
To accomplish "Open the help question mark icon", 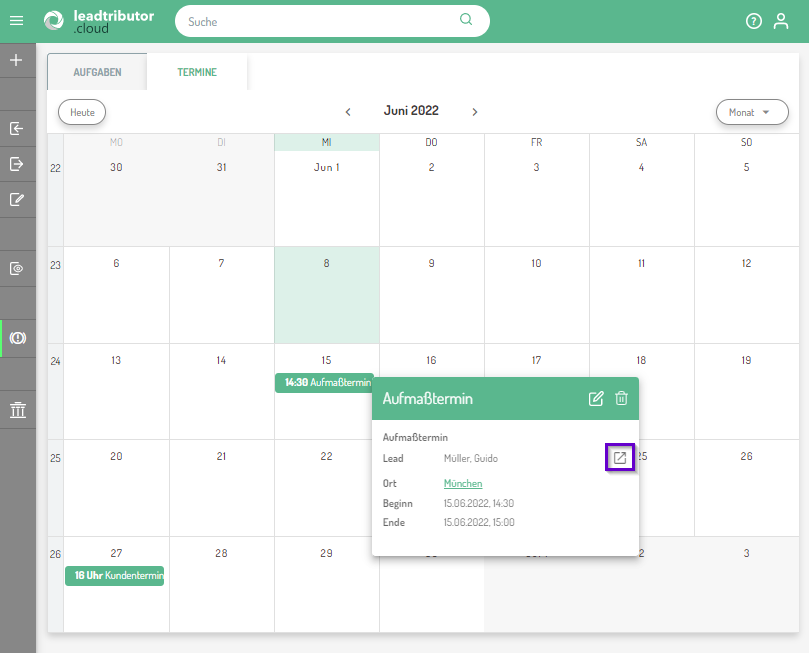I will [754, 21].
